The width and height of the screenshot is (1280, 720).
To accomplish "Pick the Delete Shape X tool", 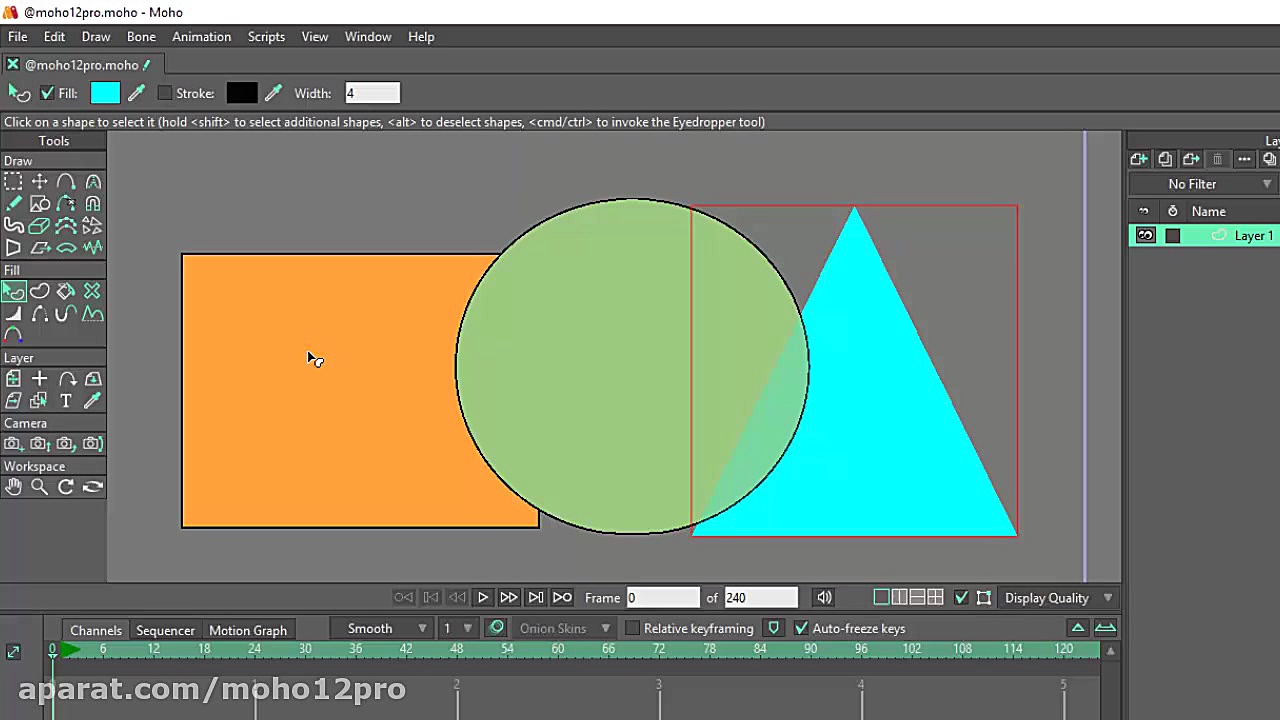I will click(93, 291).
